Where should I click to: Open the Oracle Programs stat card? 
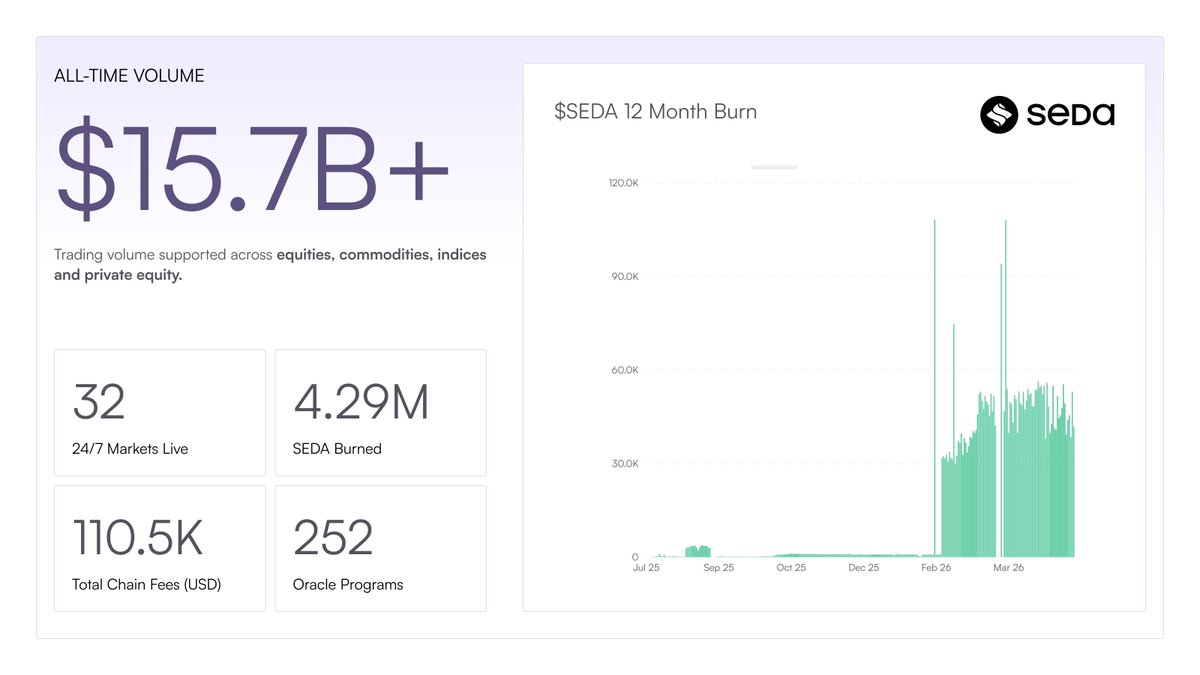381,548
